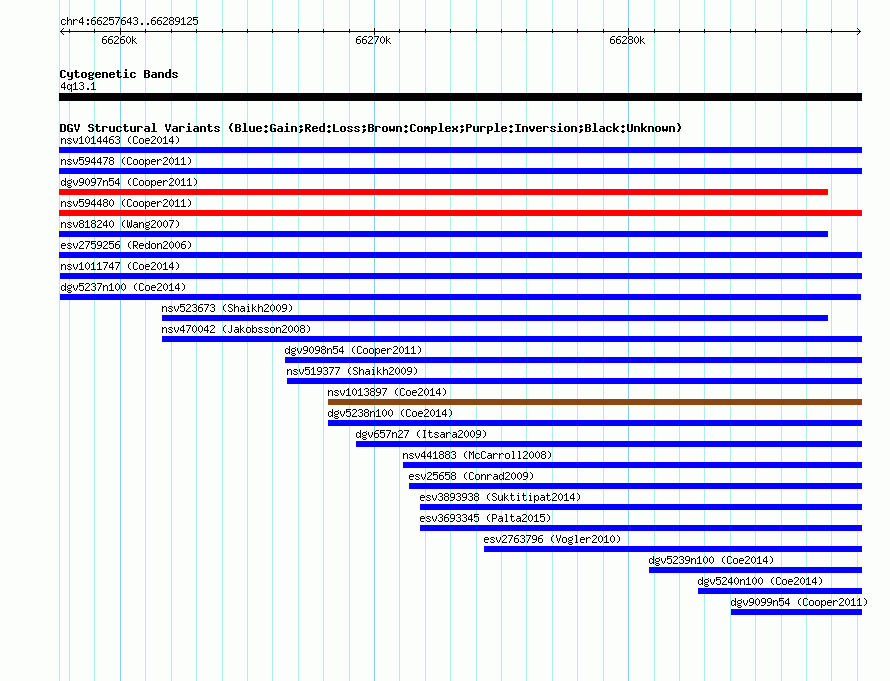Screen dimensions: 890x681
Task: Click the black 4q13.1 cytogenetic band bar
Action: pyautogui.click(x=460, y=97)
